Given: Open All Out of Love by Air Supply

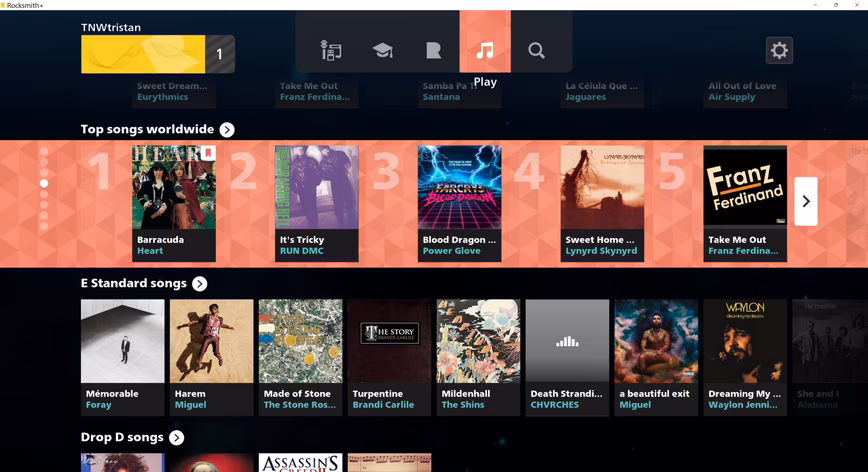Looking at the screenshot, I should point(745,92).
